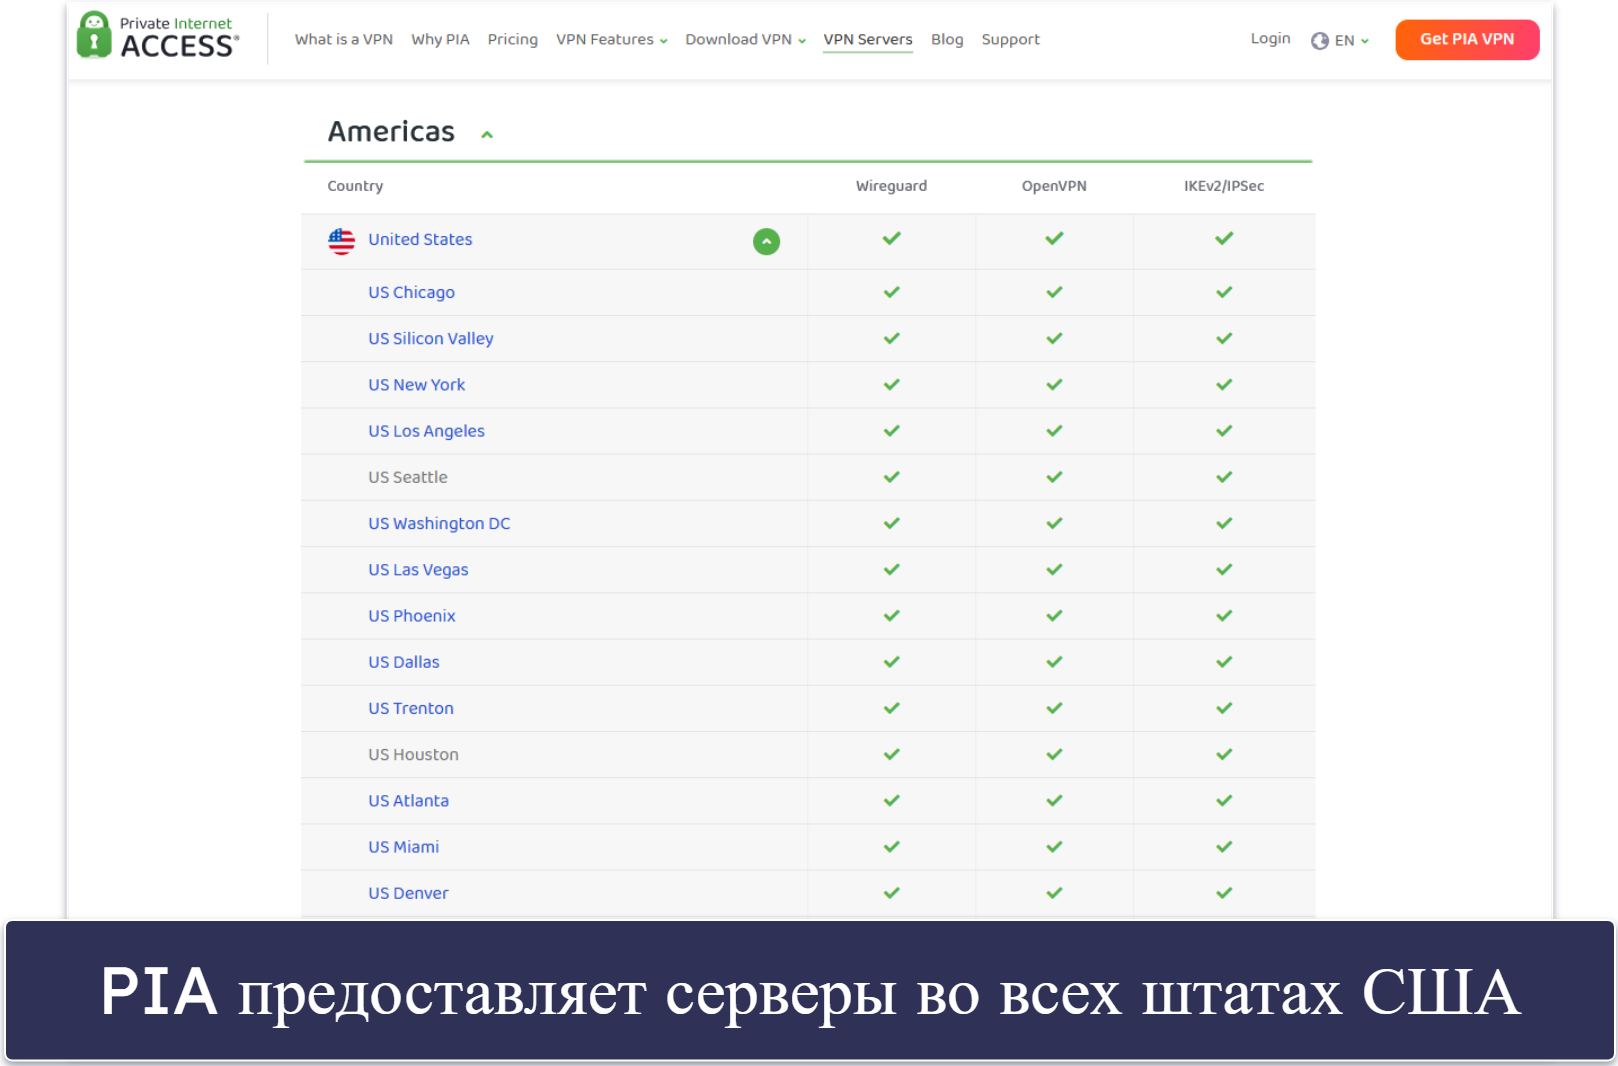Open the Support nav link
The height and width of the screenshot is (1066, 1618).
pyautogui.click(x=1010, y=39)
